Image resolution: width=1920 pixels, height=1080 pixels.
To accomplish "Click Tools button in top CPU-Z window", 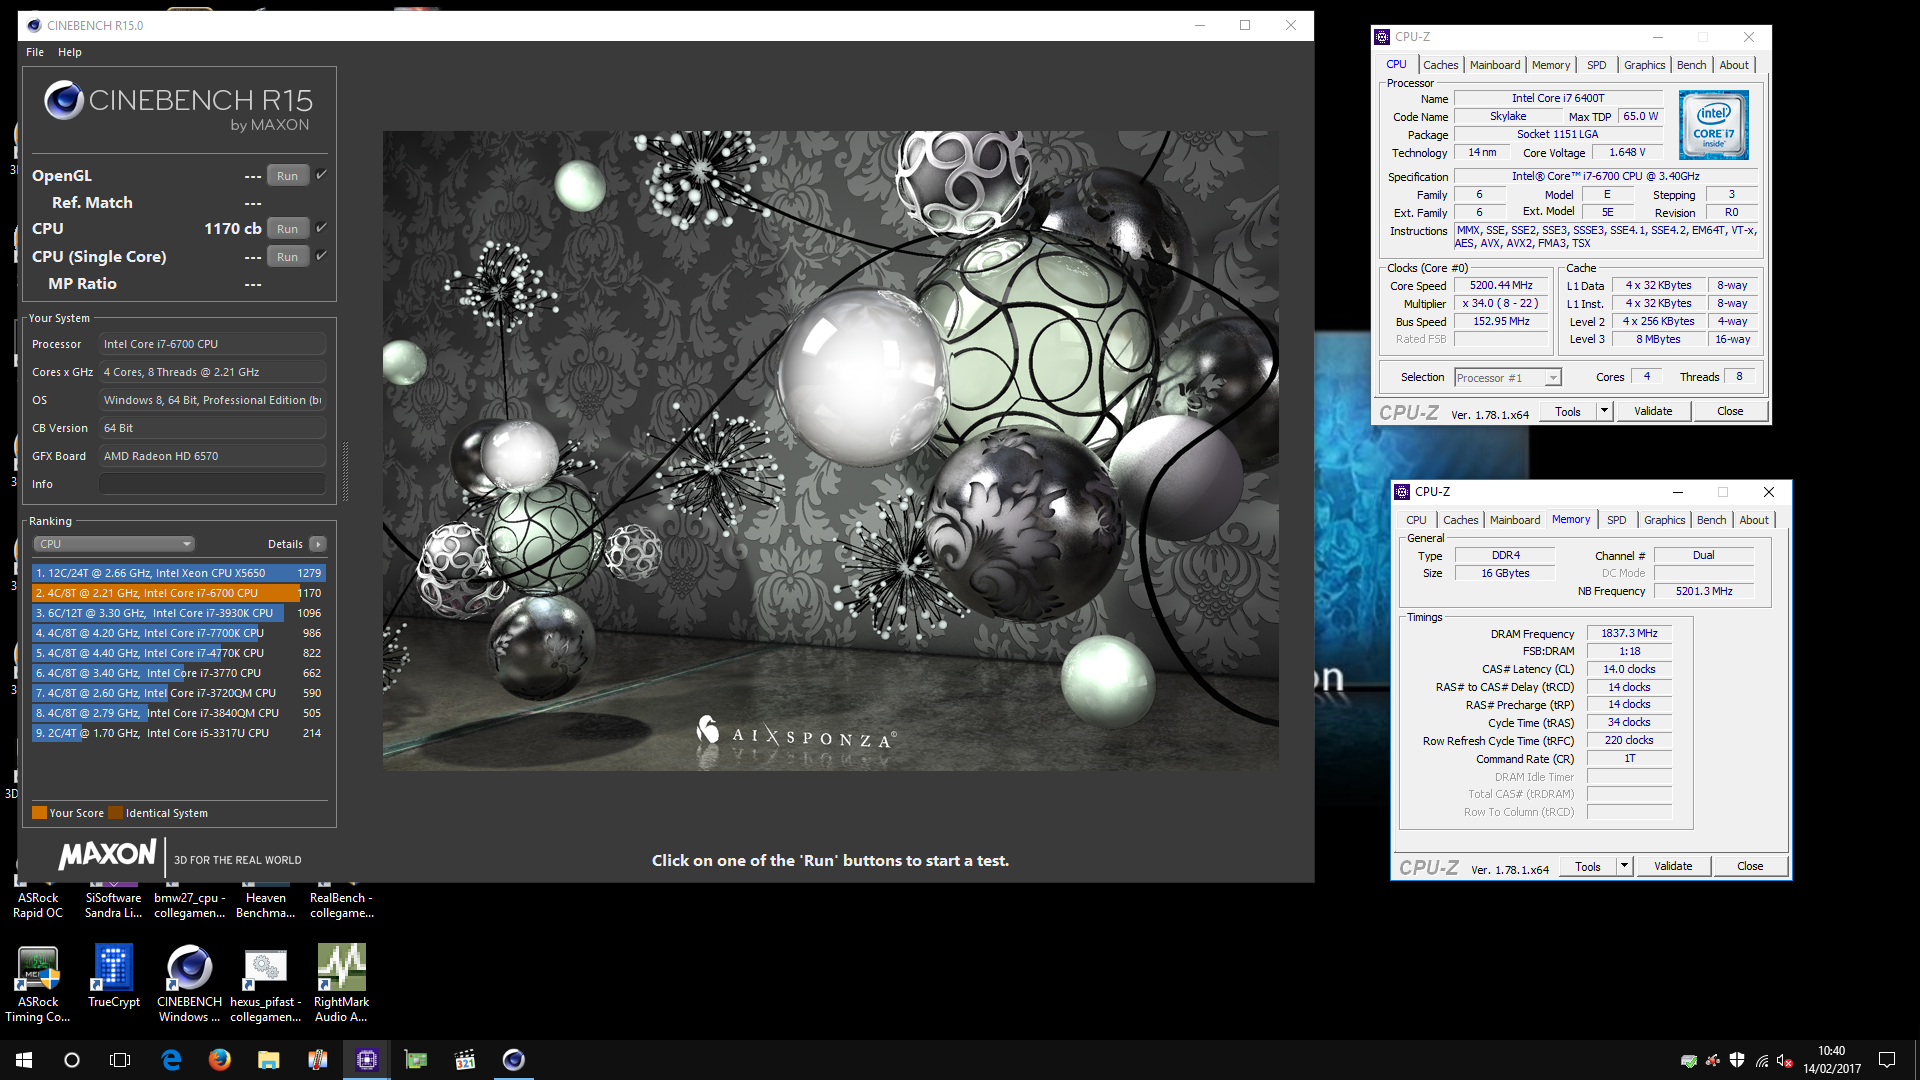I will pyautogui.click(x=1568, y=411).
